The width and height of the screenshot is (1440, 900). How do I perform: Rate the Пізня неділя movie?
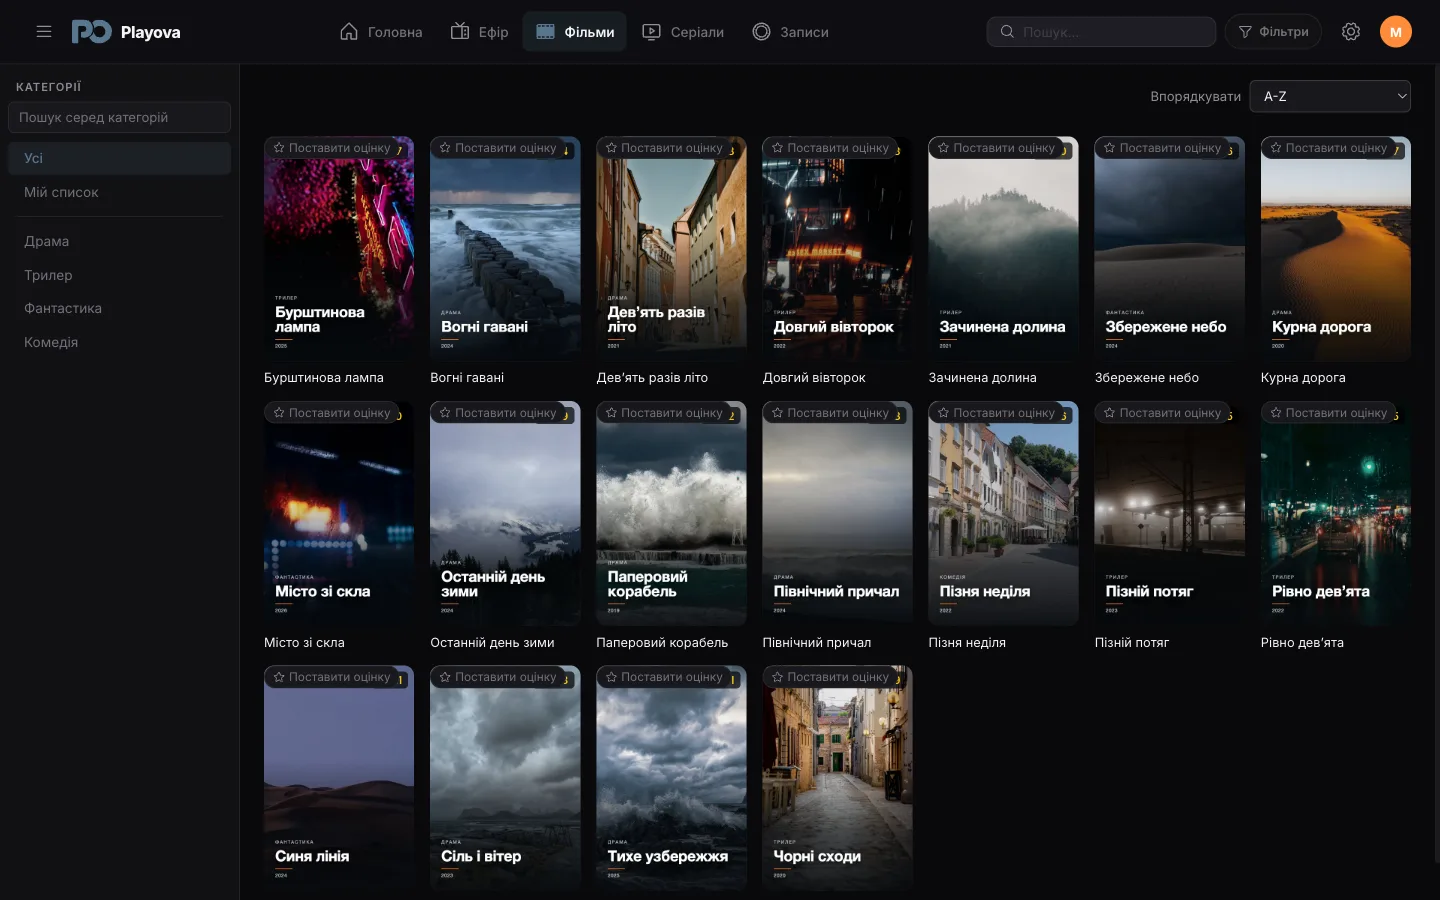997,413
